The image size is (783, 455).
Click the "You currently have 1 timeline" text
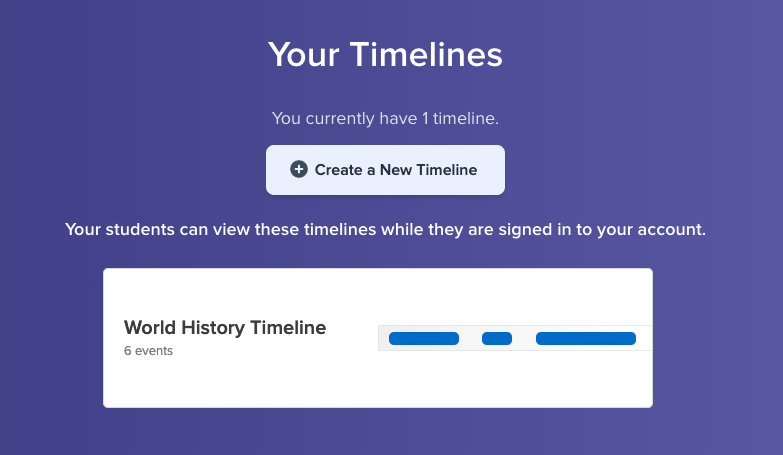coord(385,118)
